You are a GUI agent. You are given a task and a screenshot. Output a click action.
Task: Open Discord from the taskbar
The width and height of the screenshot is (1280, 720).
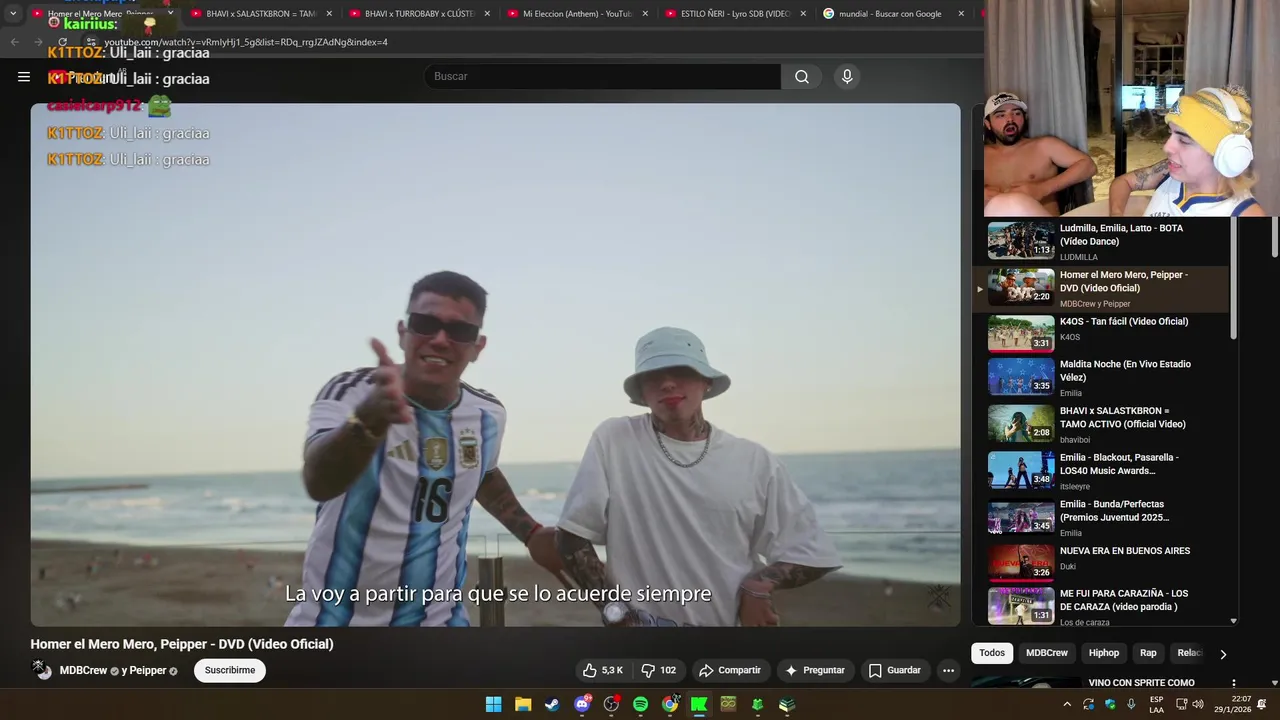pos(582,704)
